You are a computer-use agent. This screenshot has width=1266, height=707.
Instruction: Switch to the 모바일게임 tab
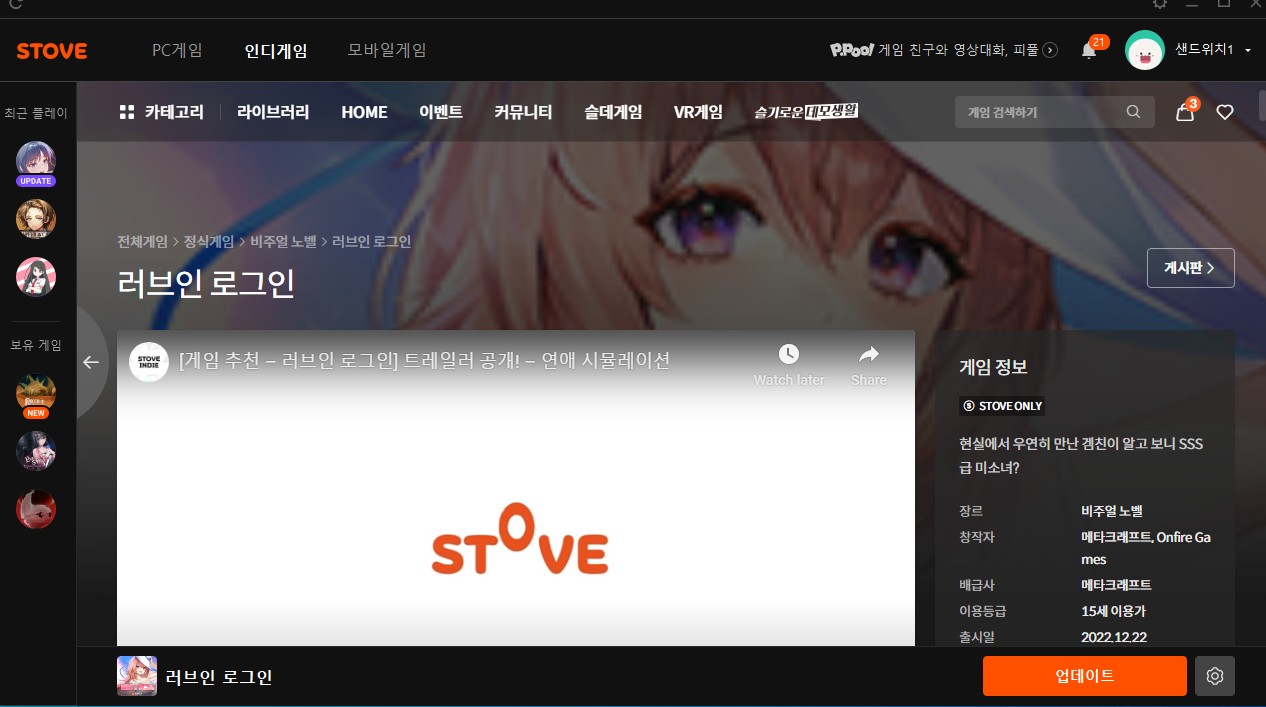tap(387, 50)
